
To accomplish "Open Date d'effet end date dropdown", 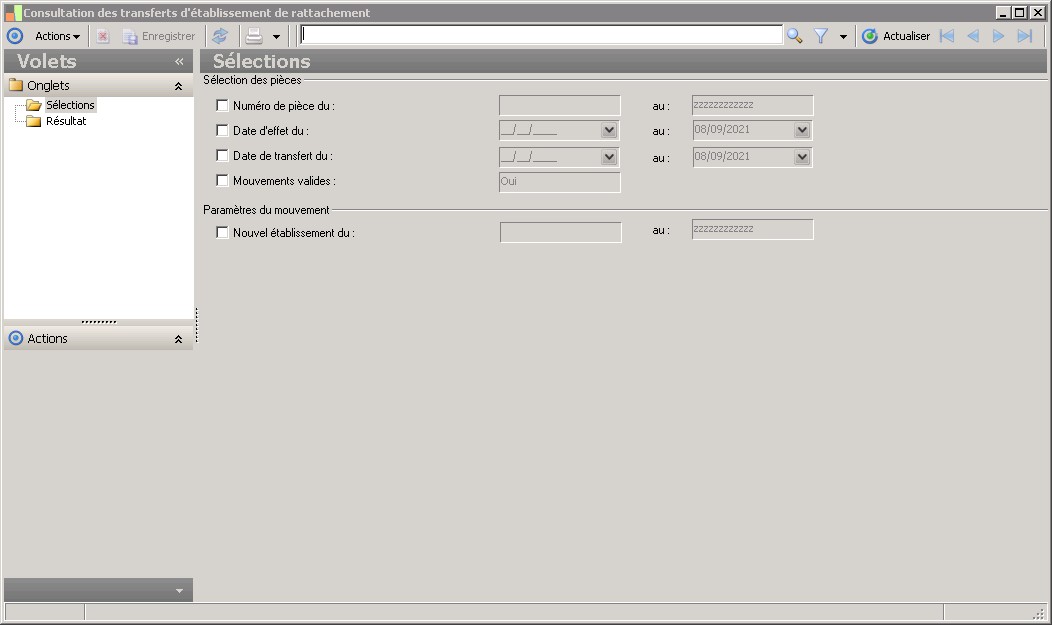I will (802, 130).
